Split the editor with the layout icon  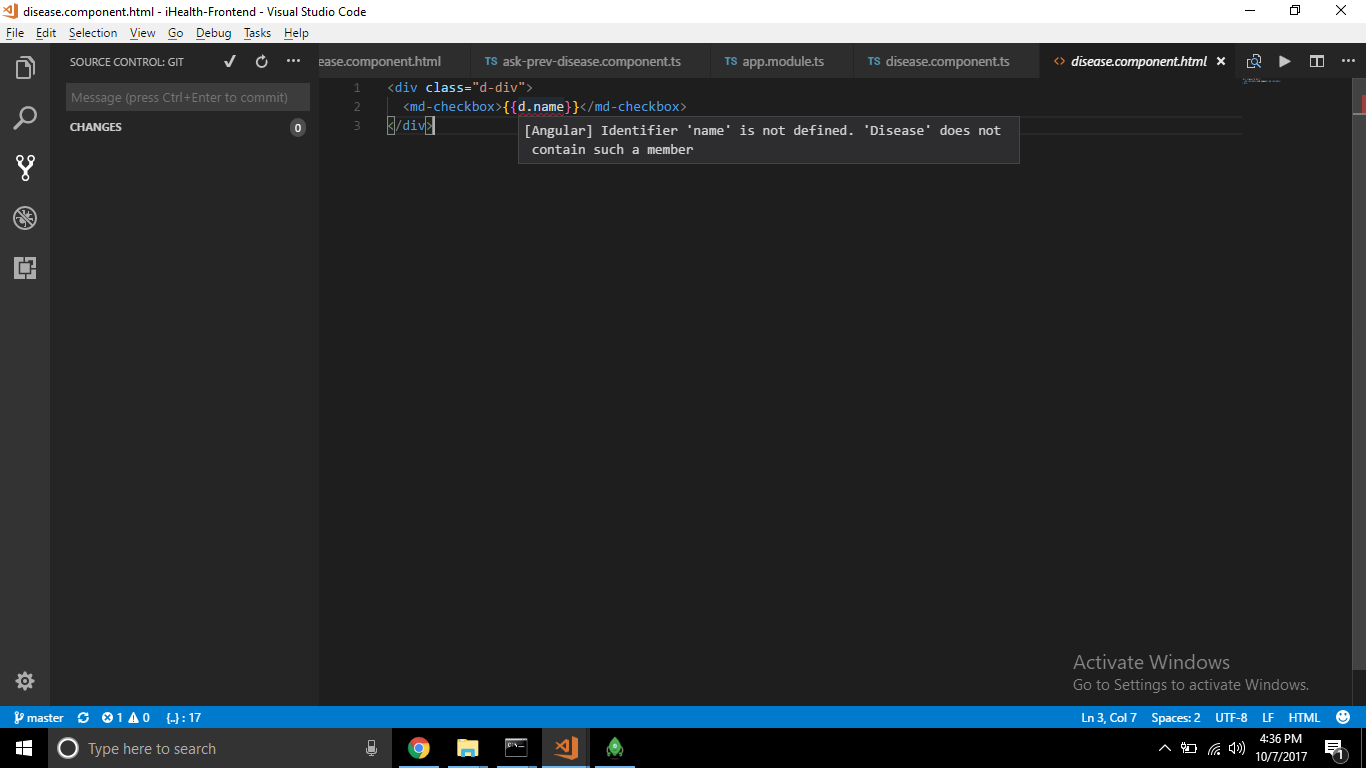point(1317,61)
